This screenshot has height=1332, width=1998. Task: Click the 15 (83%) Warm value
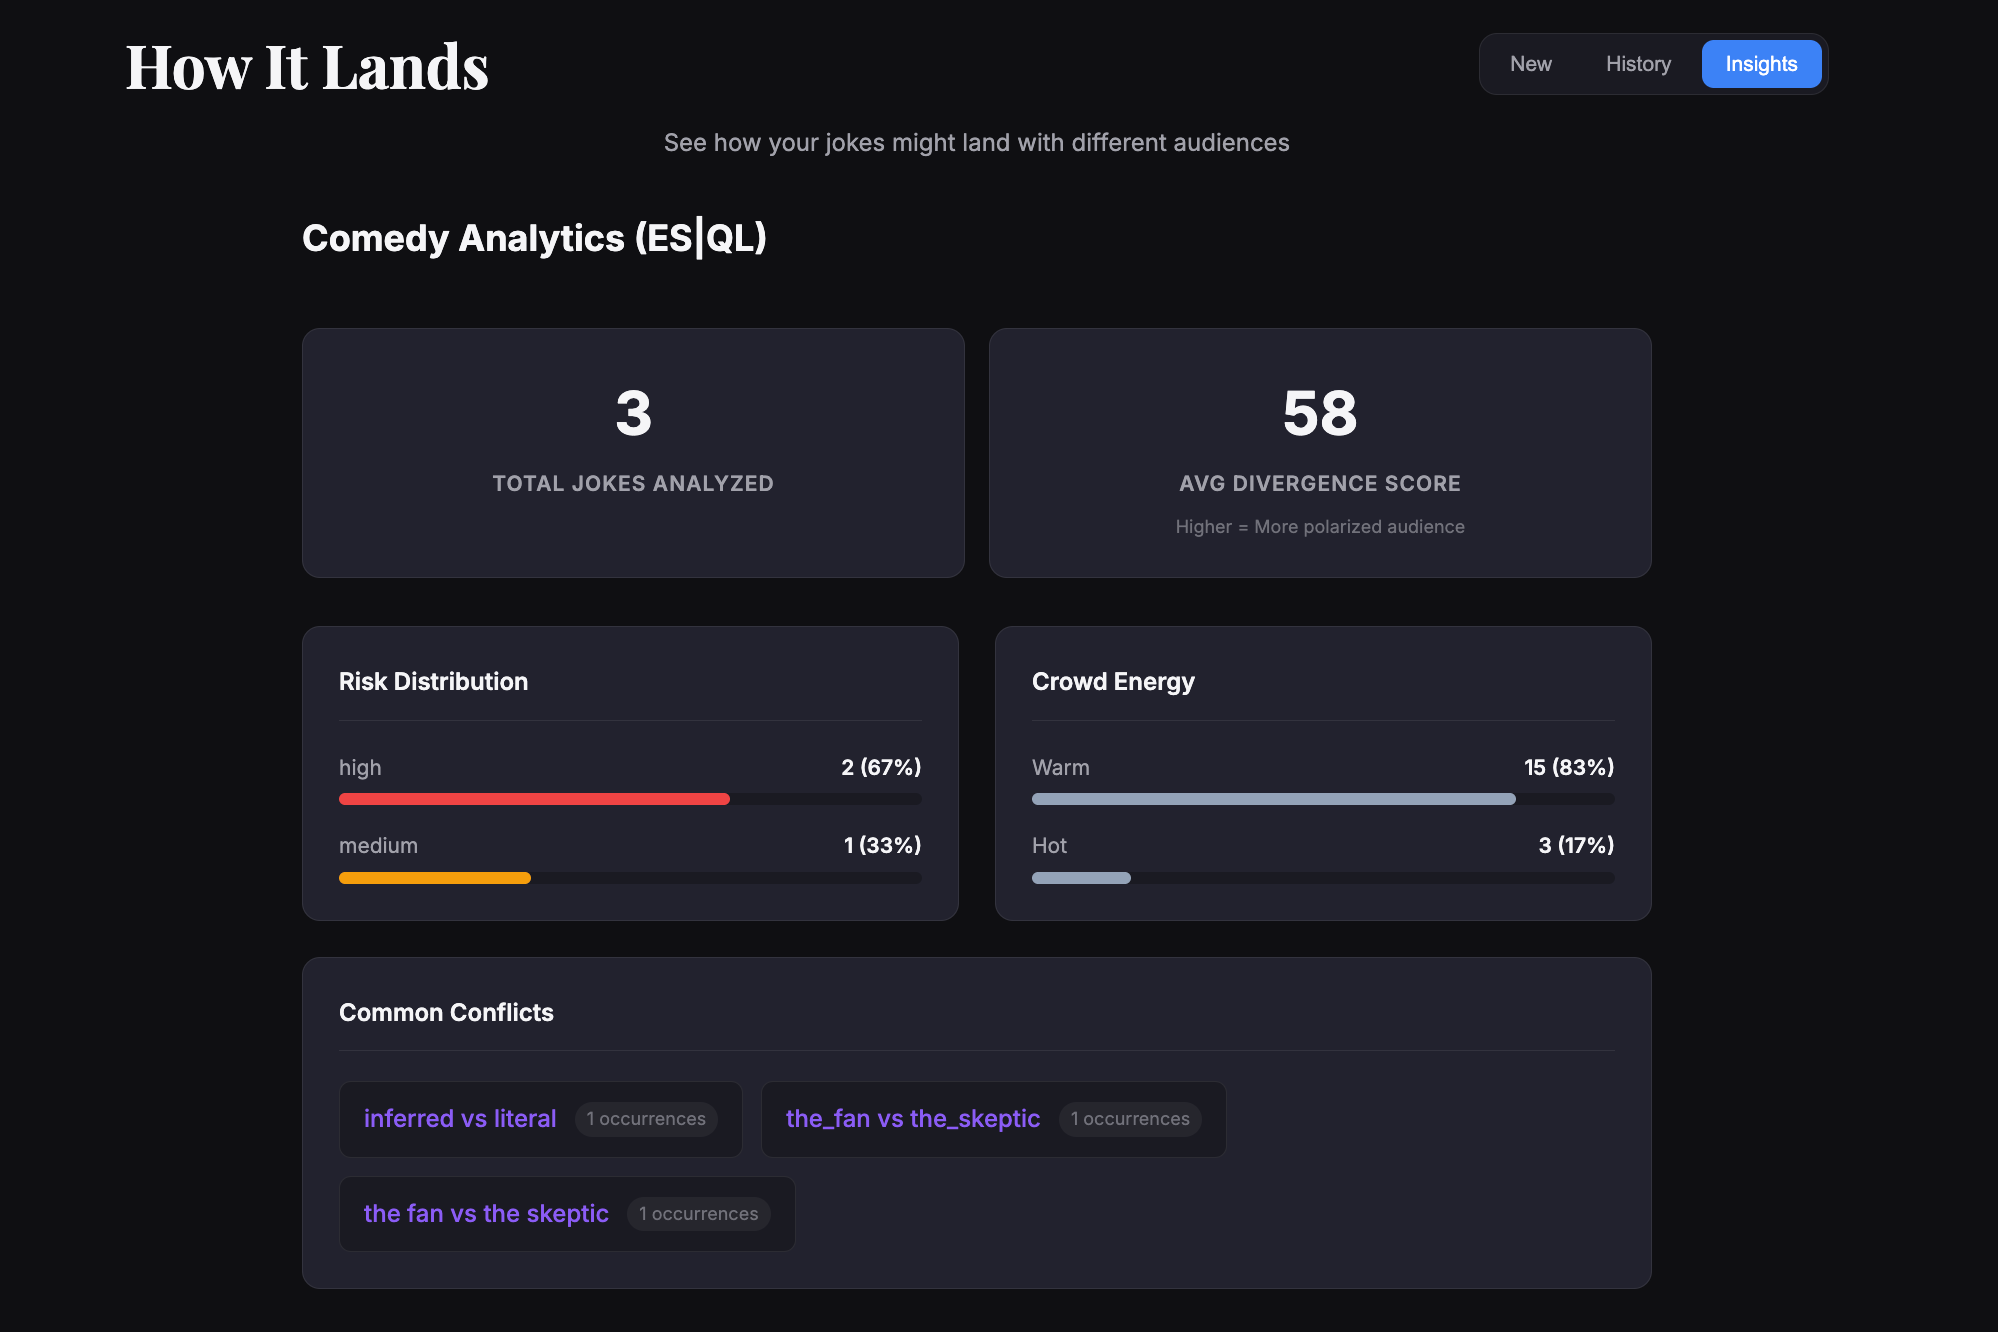click(1568, 767)
